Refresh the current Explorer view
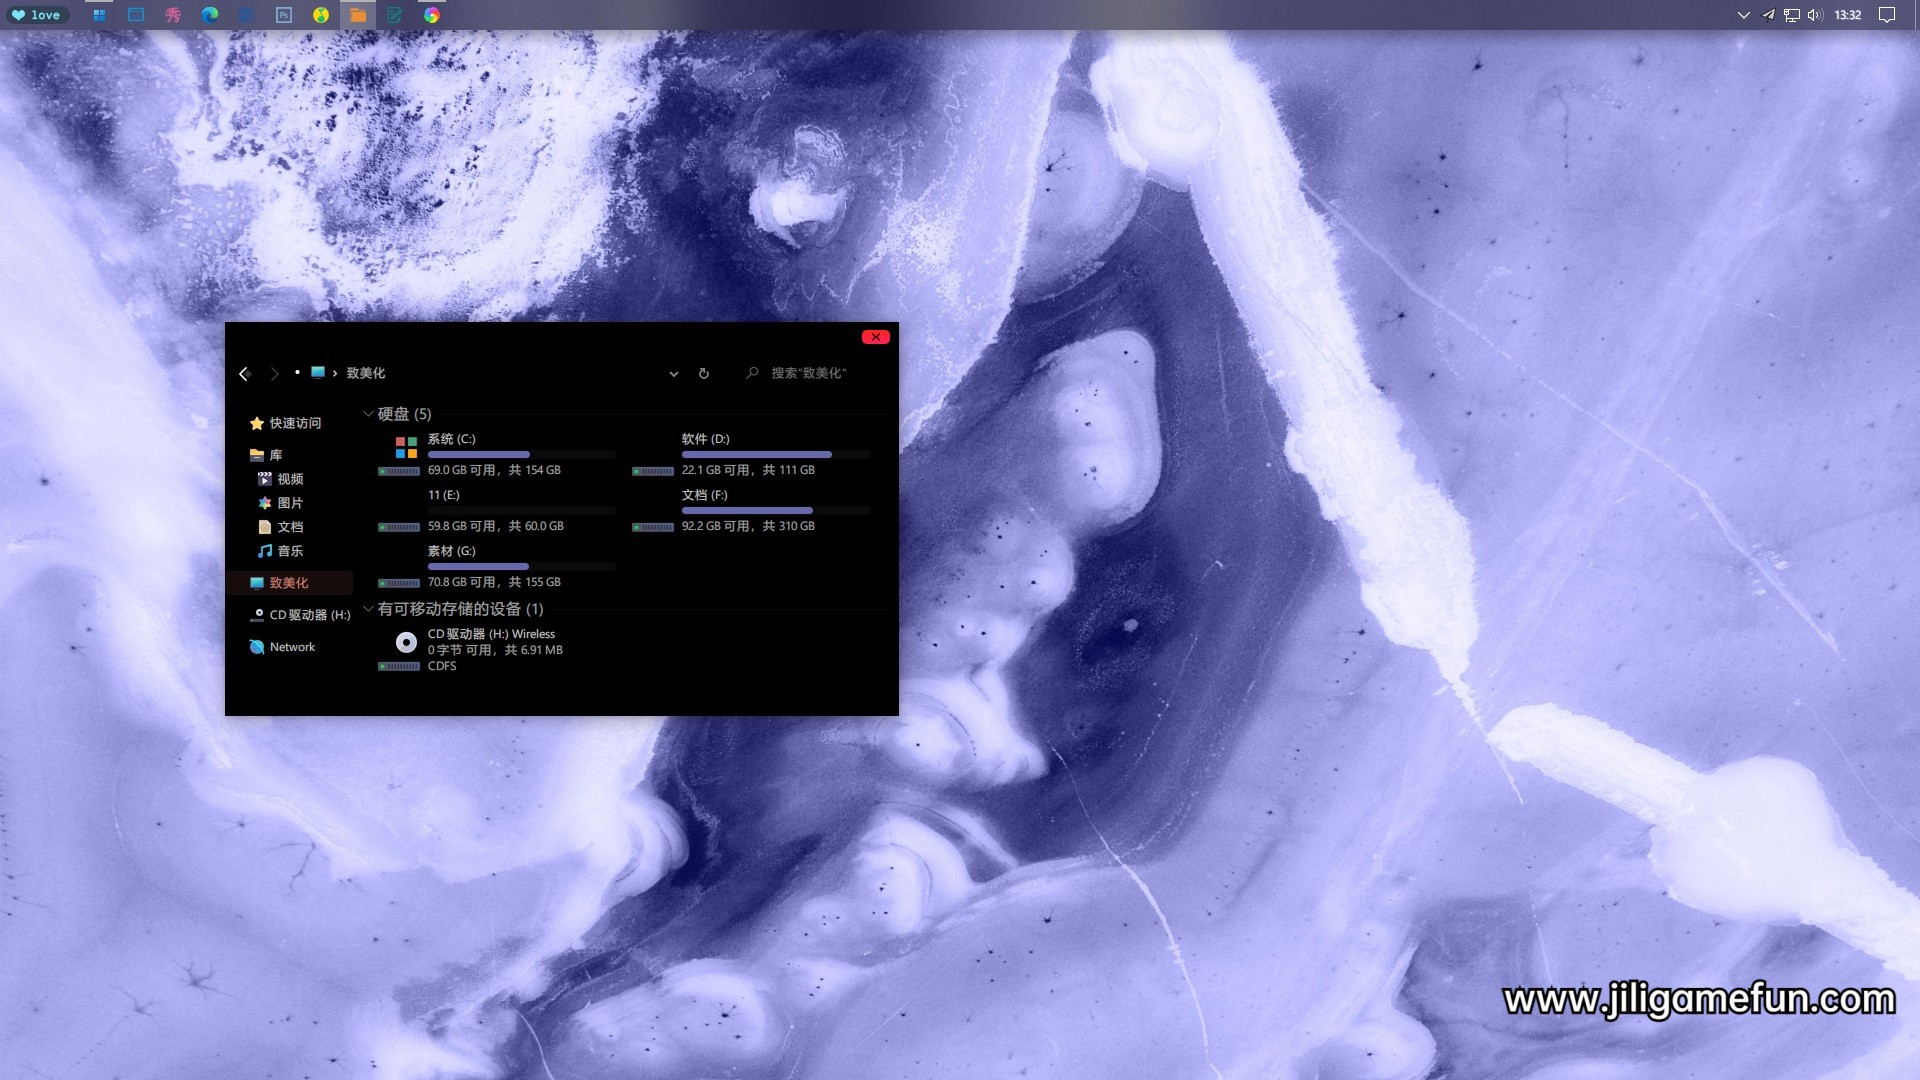Screen dimensions: 1920x1080 (x=704, y=373)
